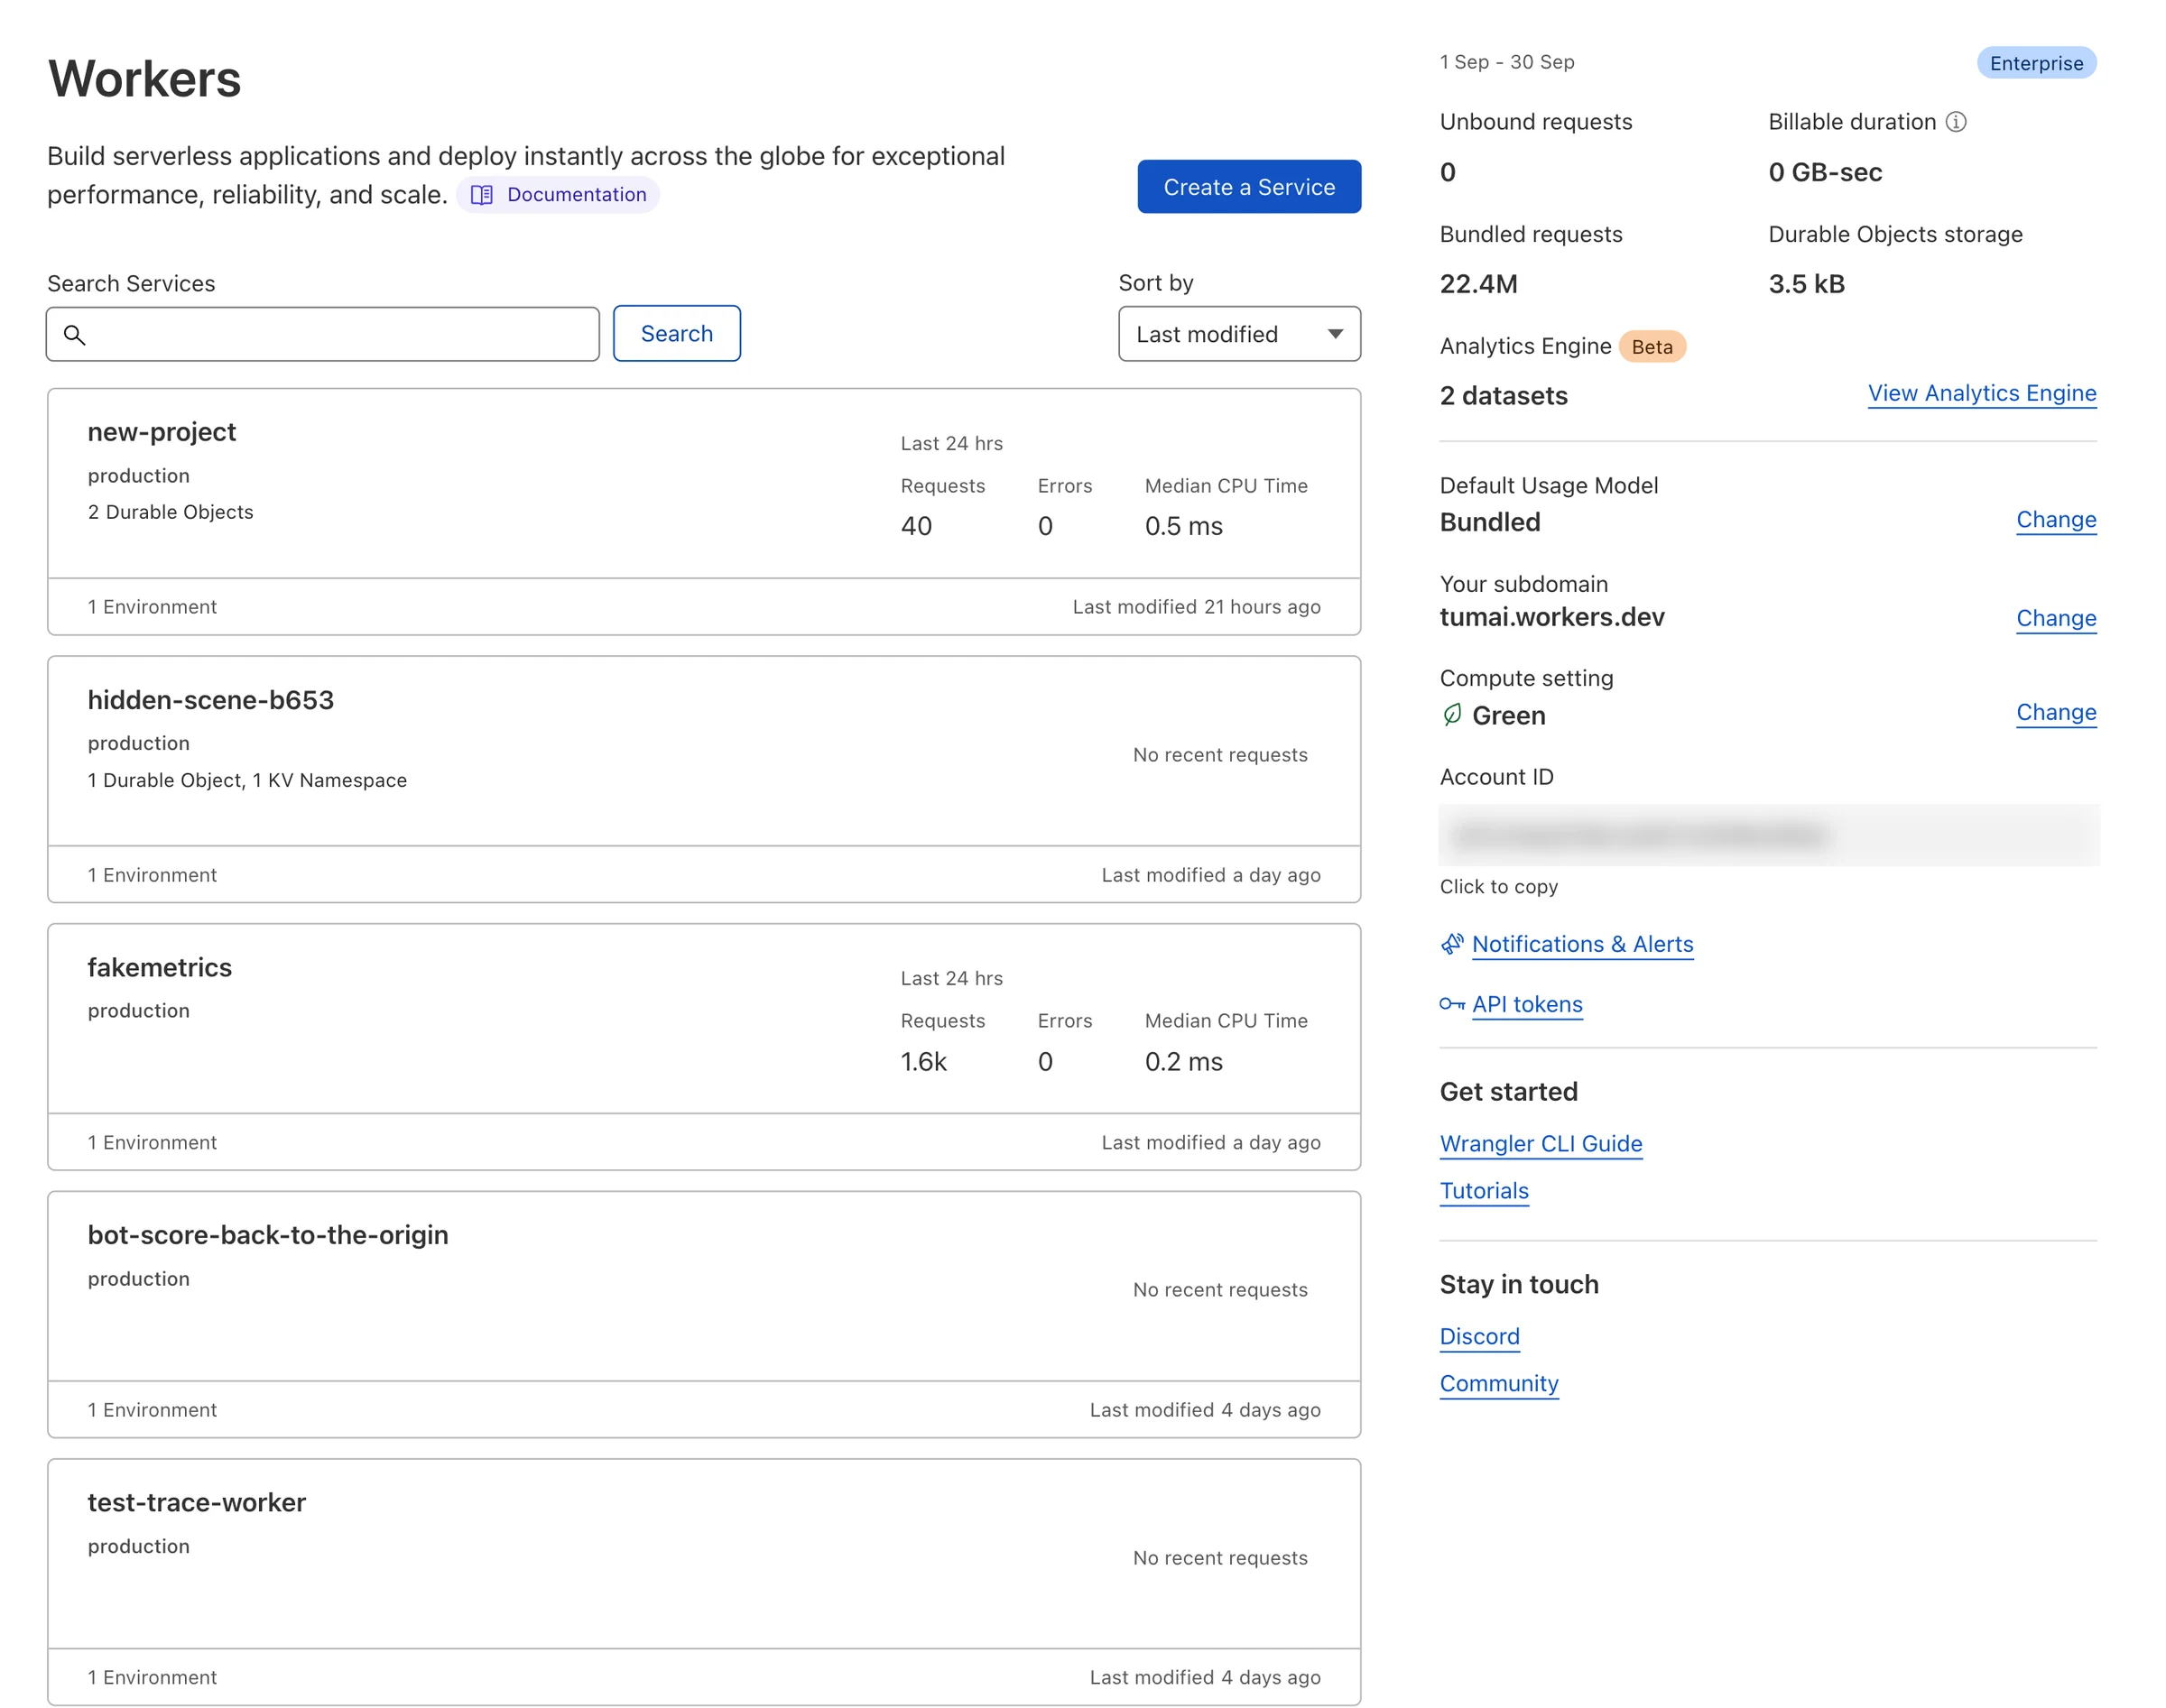2166x1708 pixels.
Task: Change the Default Usage Model
Action: point(2055,520)
